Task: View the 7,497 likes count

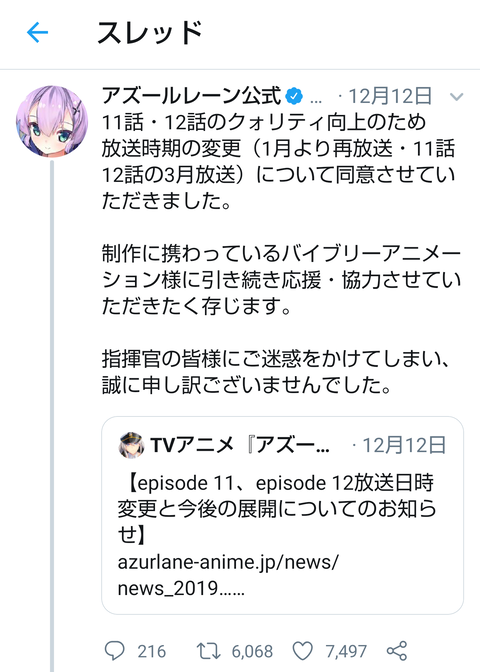Action: pyautogui.click(x=346, y=651)
